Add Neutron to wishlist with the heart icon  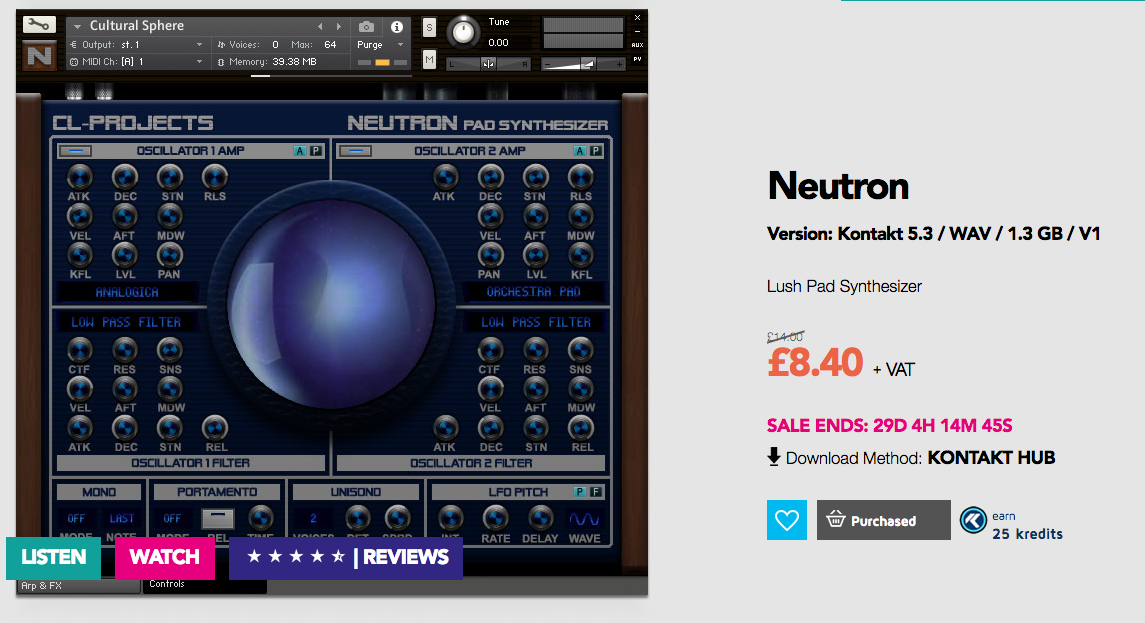(786, 520)
